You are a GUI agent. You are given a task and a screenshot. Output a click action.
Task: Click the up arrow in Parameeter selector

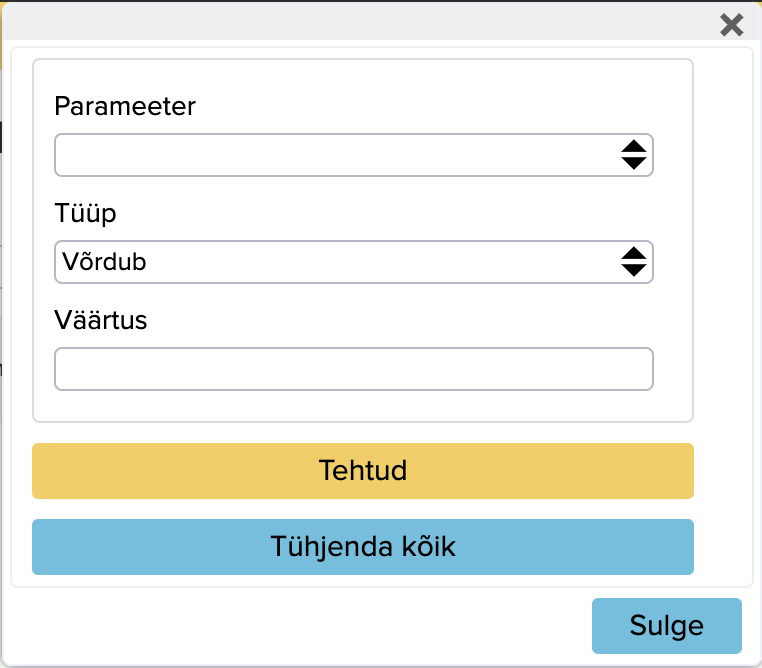point(633,147)
